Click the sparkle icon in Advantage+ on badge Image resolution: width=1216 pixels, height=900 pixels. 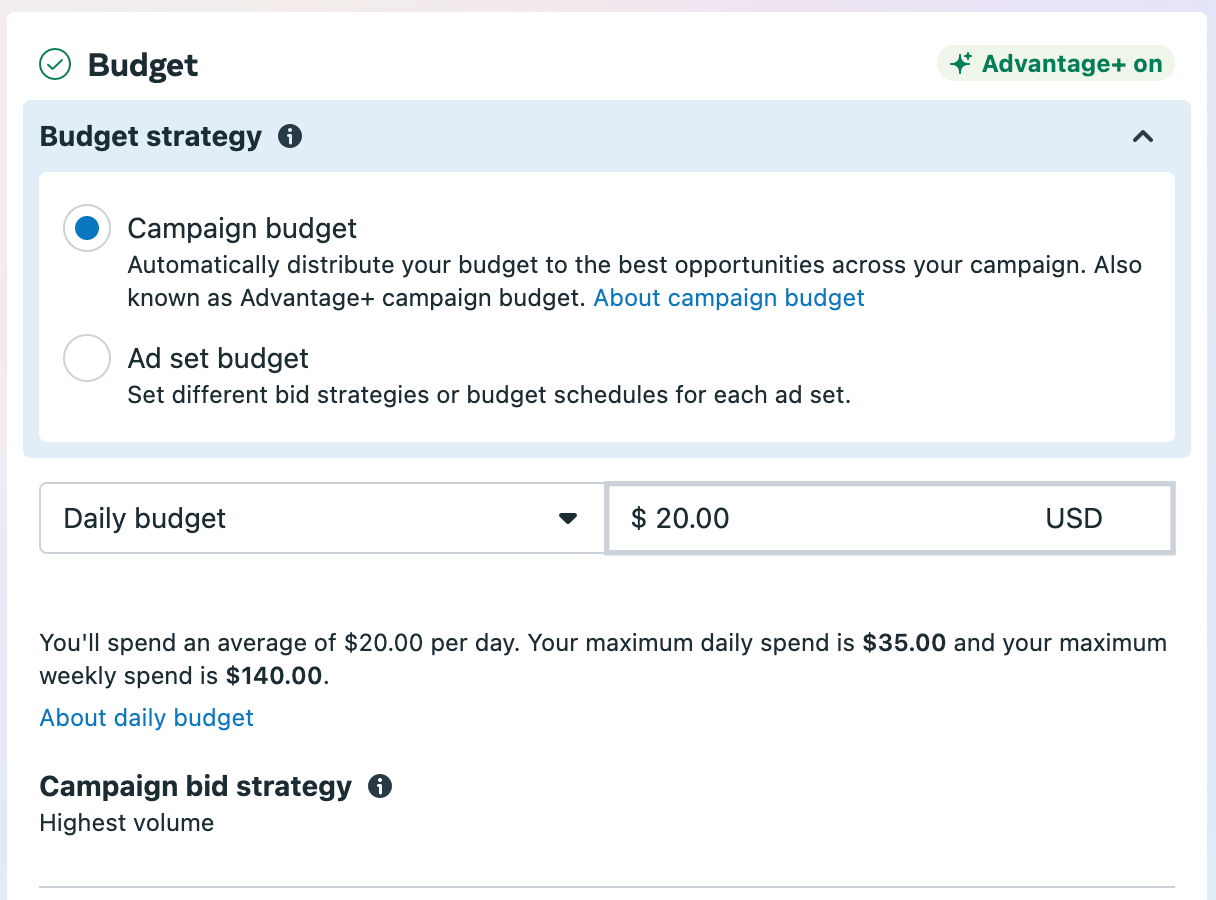(x=961, y=64)
